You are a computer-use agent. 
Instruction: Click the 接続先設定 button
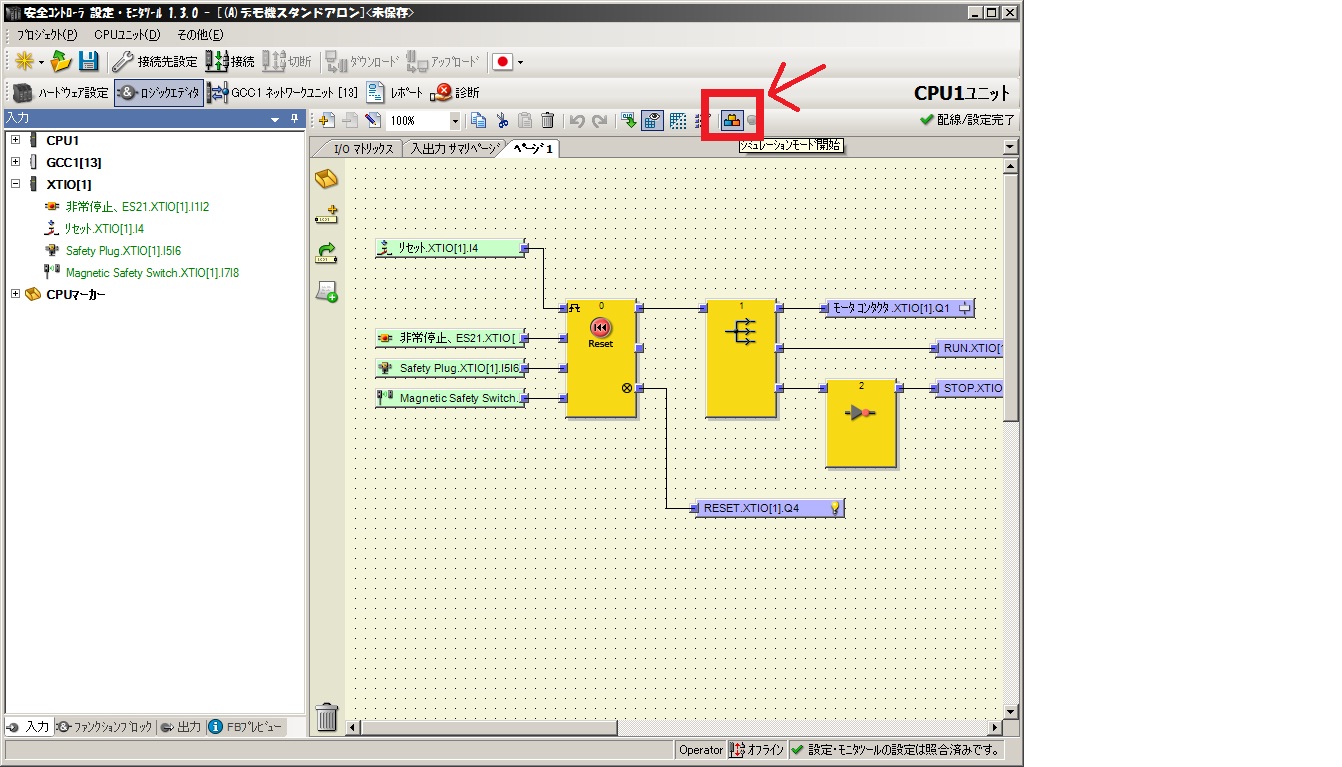coord(156,61)
